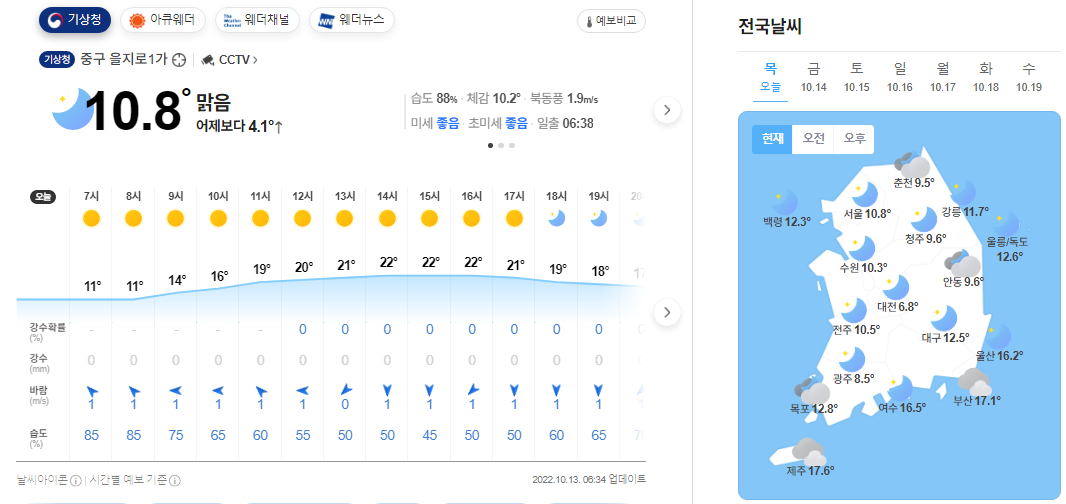
Task: Open the 예보비교 button
Action: 611,21
